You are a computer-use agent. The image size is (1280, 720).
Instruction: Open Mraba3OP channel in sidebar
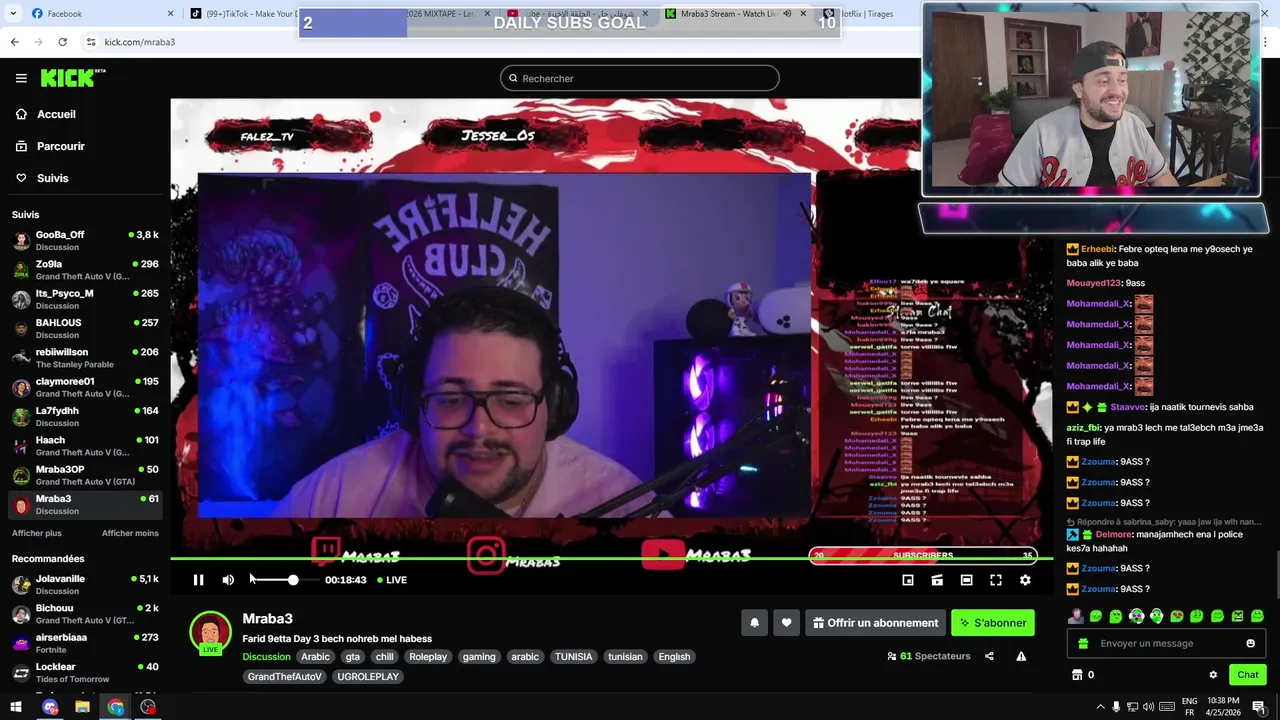(85, 475)
